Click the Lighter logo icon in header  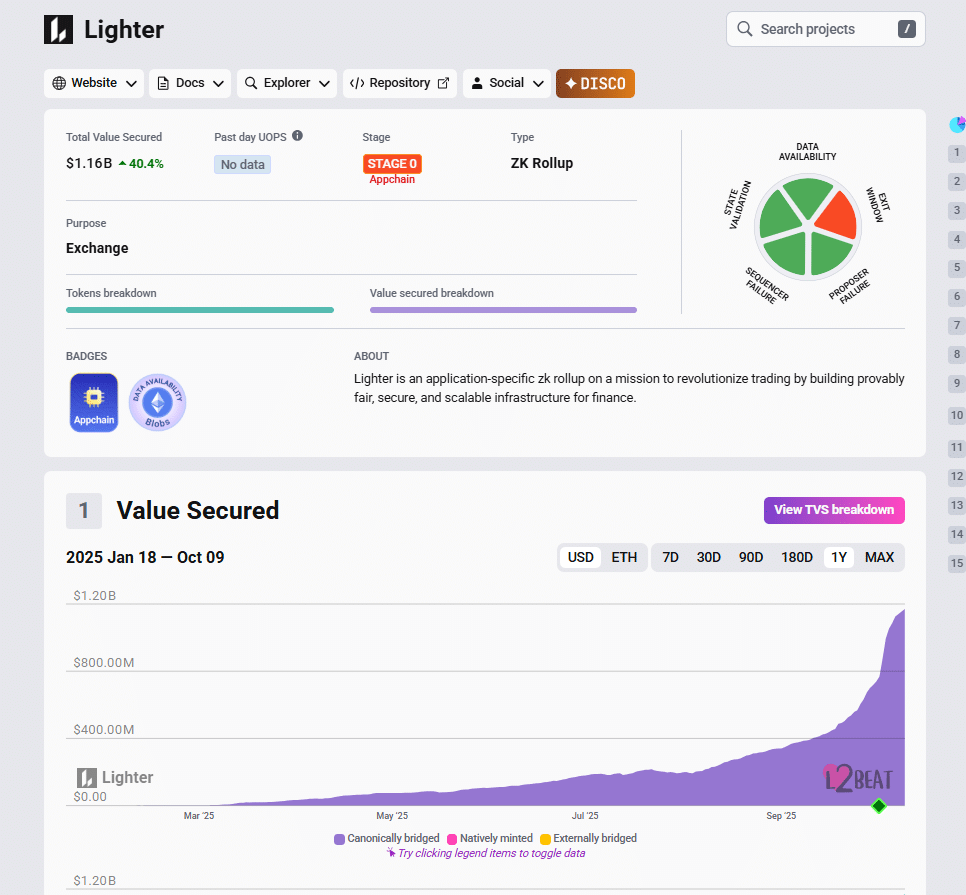[x=59, y=30]
